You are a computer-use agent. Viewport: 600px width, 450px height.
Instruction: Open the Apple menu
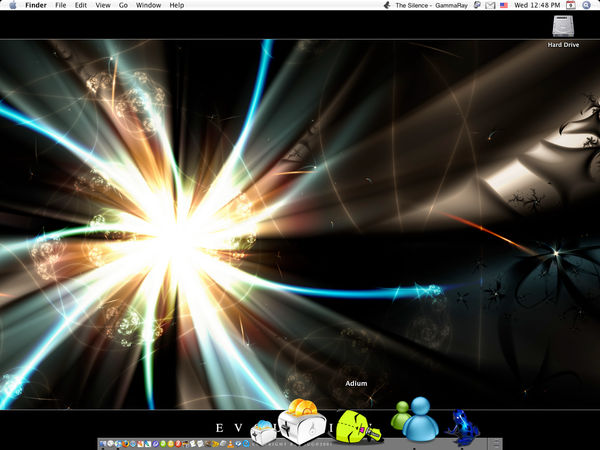(x=13, y=5)
